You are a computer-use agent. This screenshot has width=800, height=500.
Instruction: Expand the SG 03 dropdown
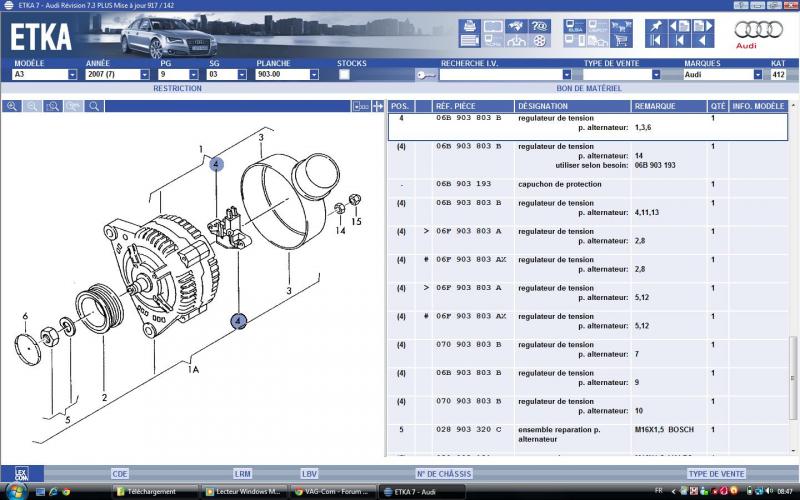pos(242,74)
